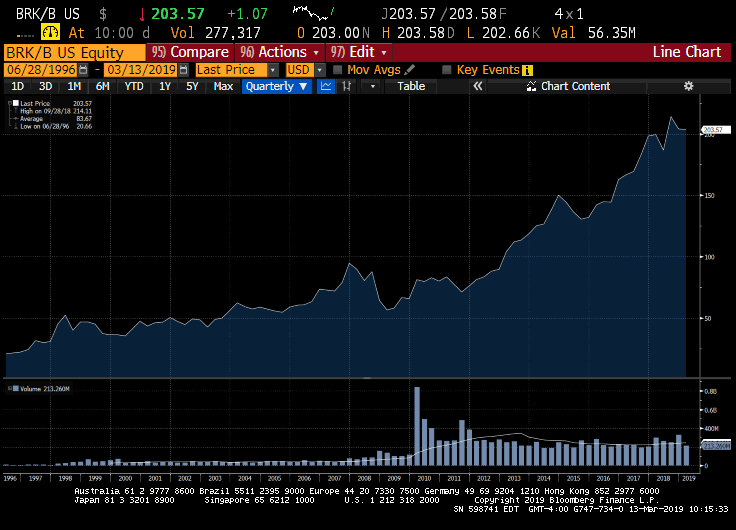Select the 3D range tab
This screenshot has height=530, width=736.
click(46, 86)
